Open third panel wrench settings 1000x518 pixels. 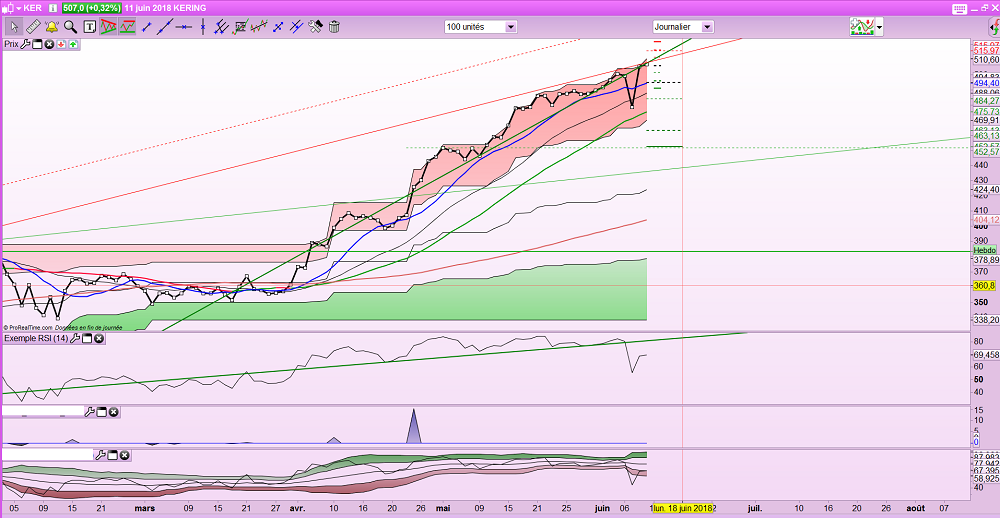90,412
